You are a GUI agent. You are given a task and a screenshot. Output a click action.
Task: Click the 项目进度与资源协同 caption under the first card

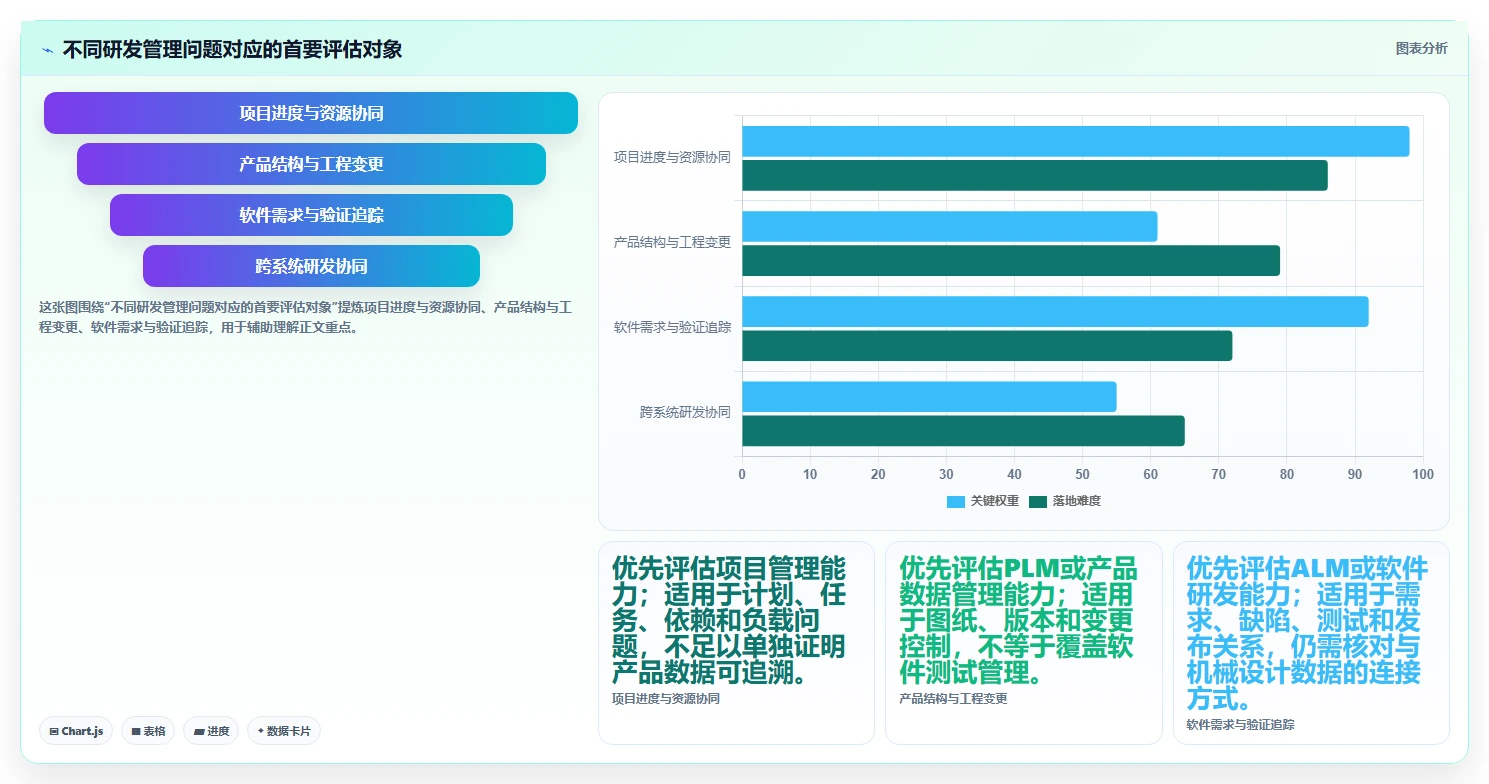coord(665,699)
